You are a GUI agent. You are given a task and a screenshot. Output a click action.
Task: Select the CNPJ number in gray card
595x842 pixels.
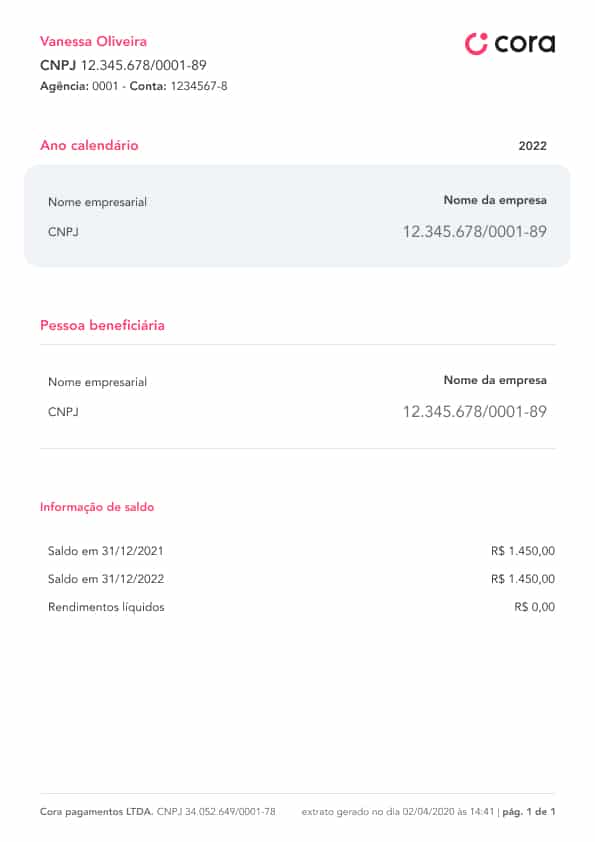tap(475, 231)
